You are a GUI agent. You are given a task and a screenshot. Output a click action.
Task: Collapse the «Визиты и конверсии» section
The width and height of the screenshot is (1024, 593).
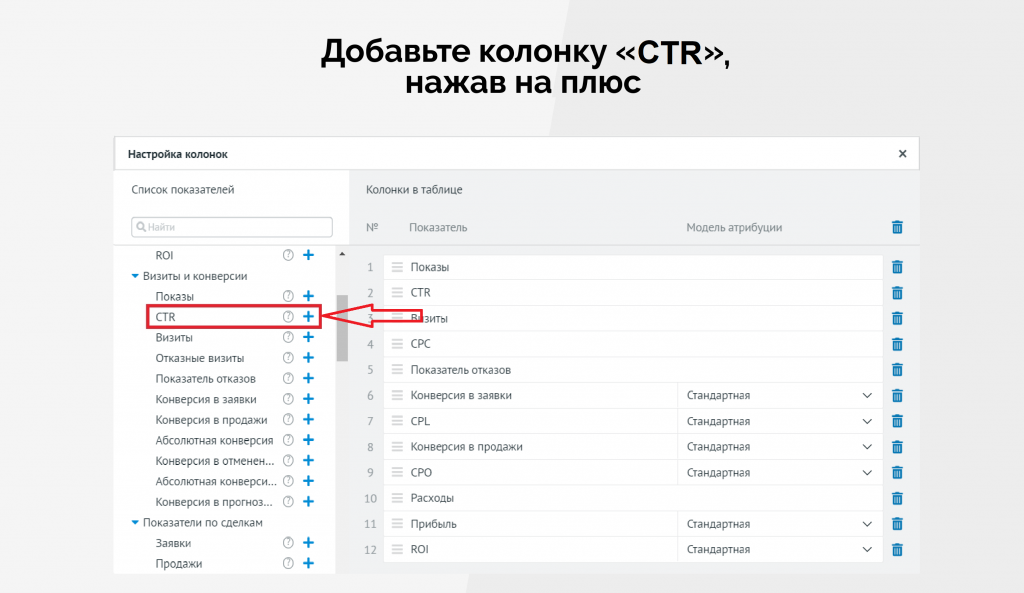coord(134,276)
